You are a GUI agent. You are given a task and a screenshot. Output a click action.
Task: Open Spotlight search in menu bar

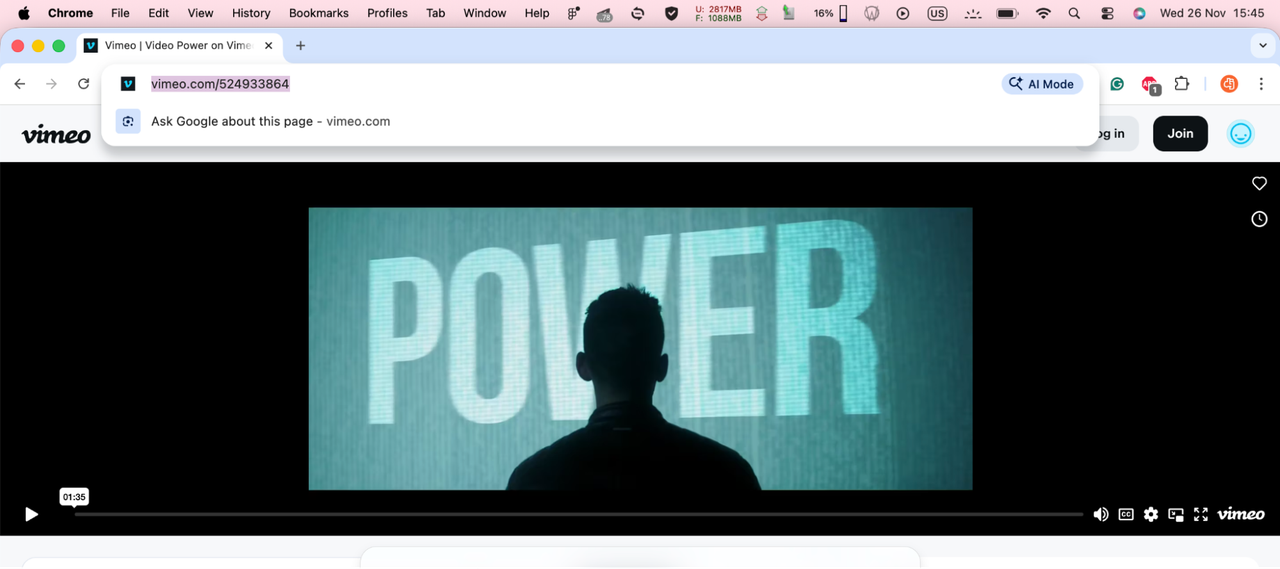point(1074,13)
